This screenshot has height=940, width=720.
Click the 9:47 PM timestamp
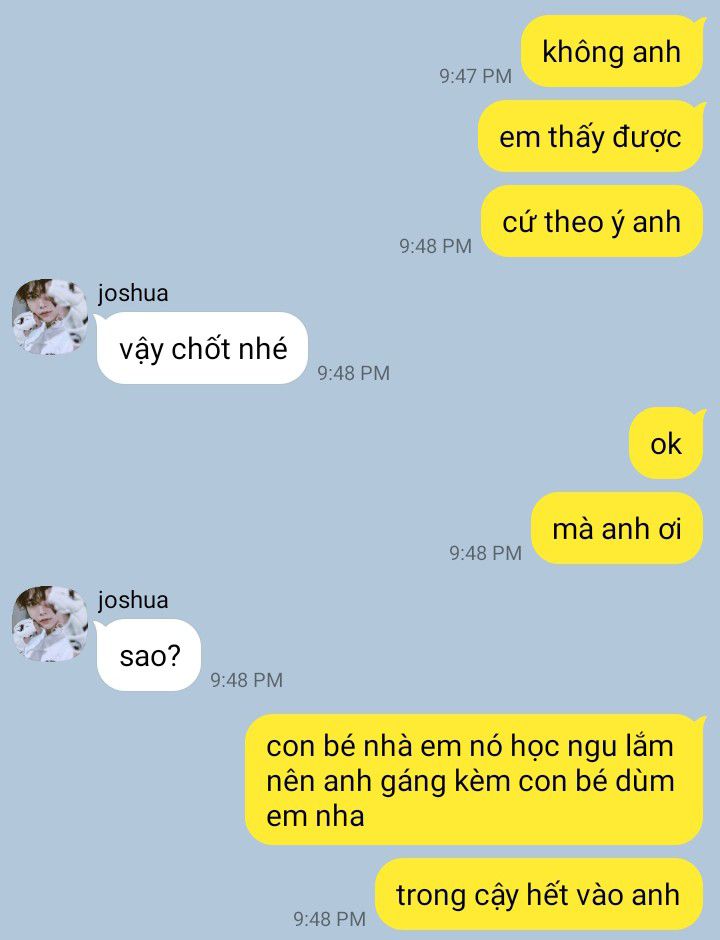(x=475, y=76)
